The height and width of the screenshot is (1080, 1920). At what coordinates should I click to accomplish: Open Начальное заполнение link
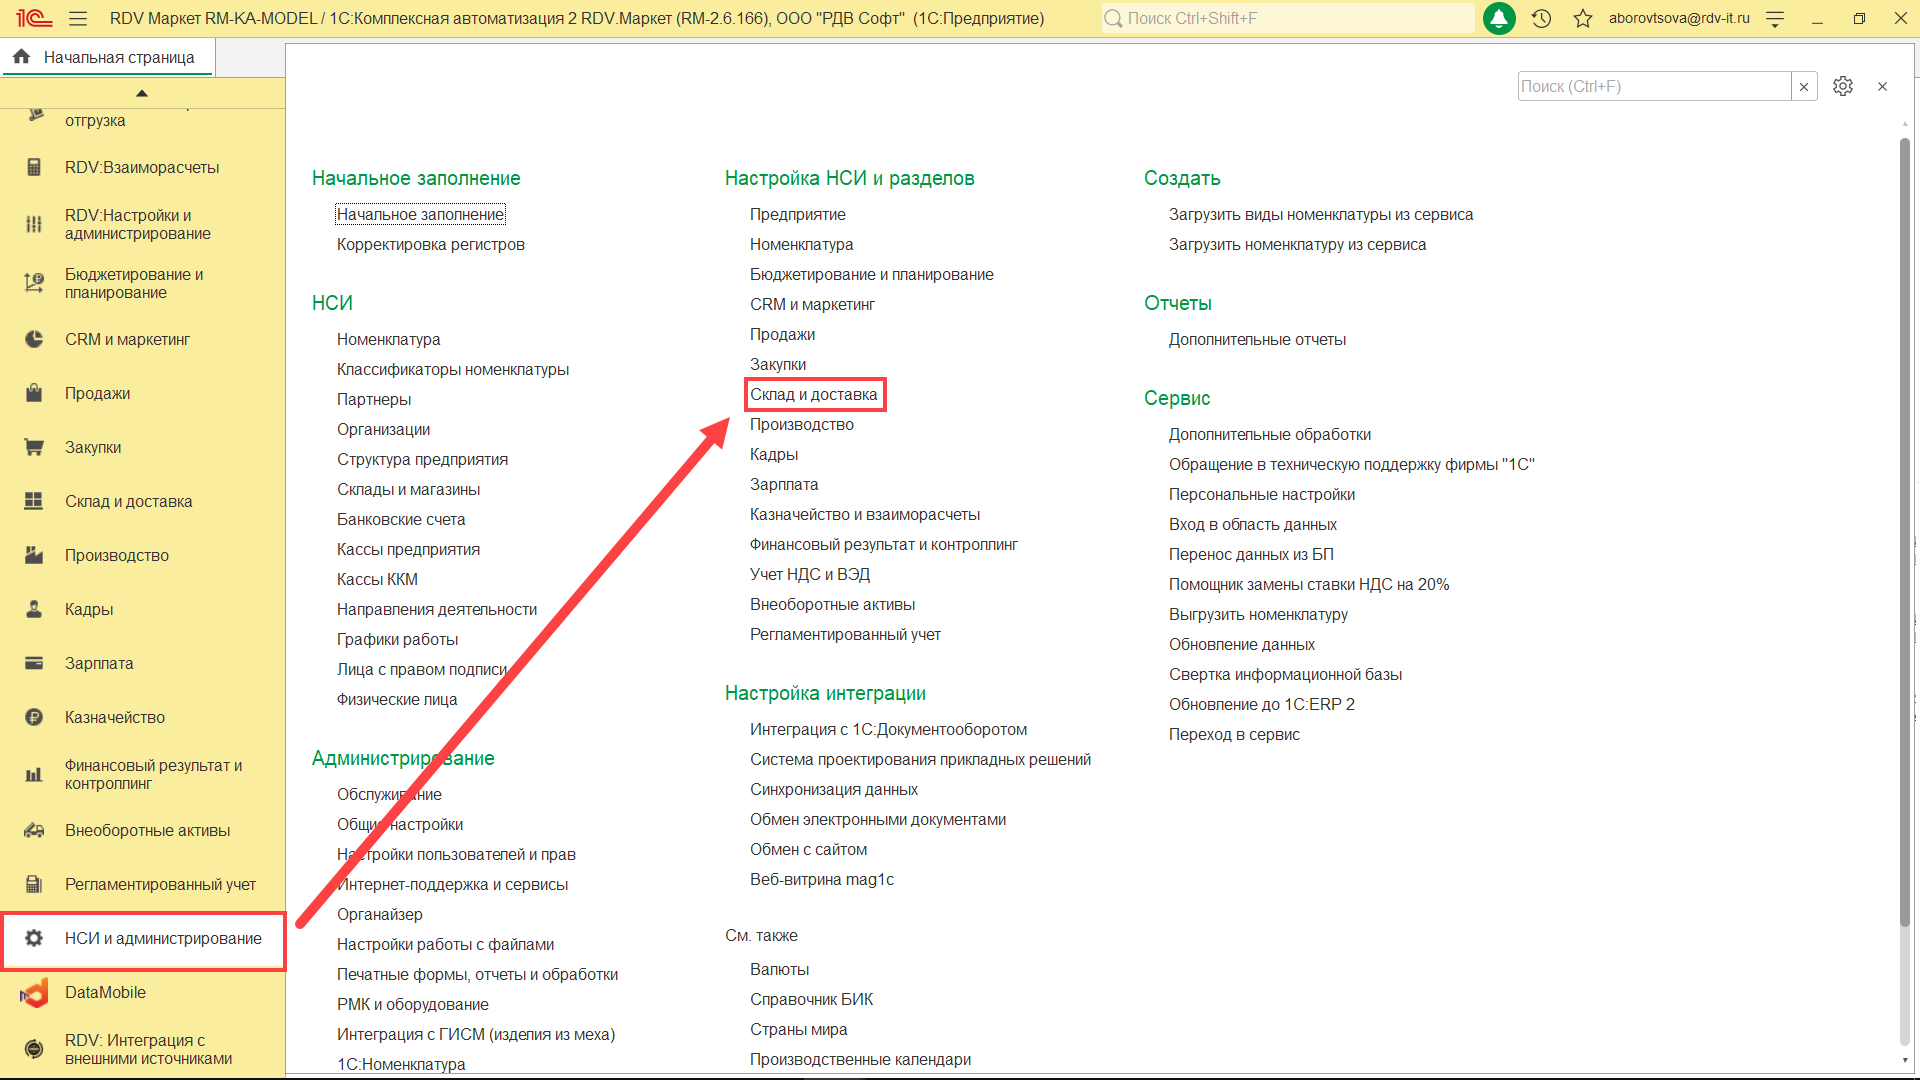[x=420, y=214]
